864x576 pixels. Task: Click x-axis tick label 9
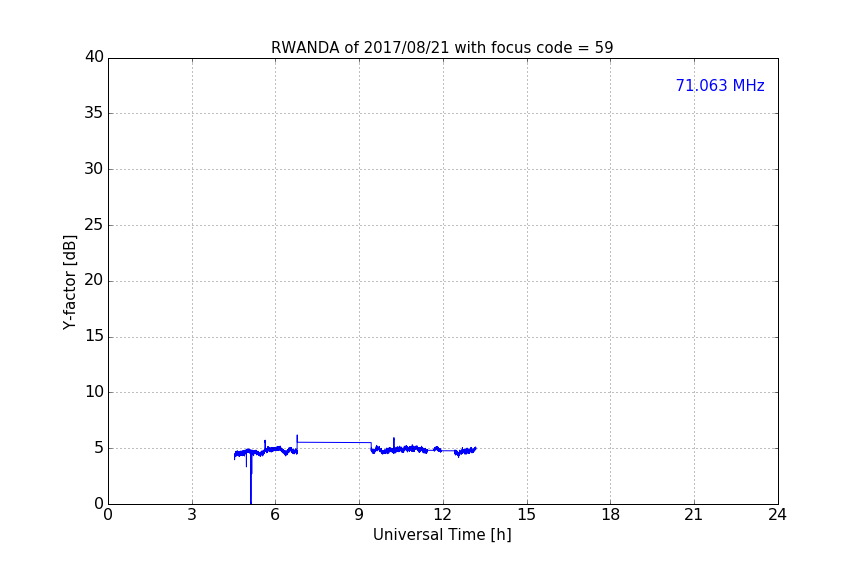point(359,515)
